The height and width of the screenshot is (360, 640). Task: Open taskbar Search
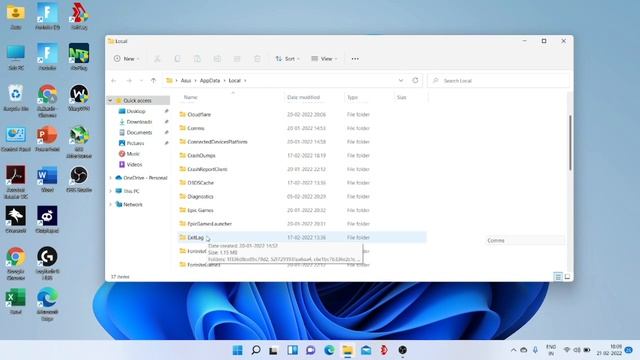click(256, 350)
